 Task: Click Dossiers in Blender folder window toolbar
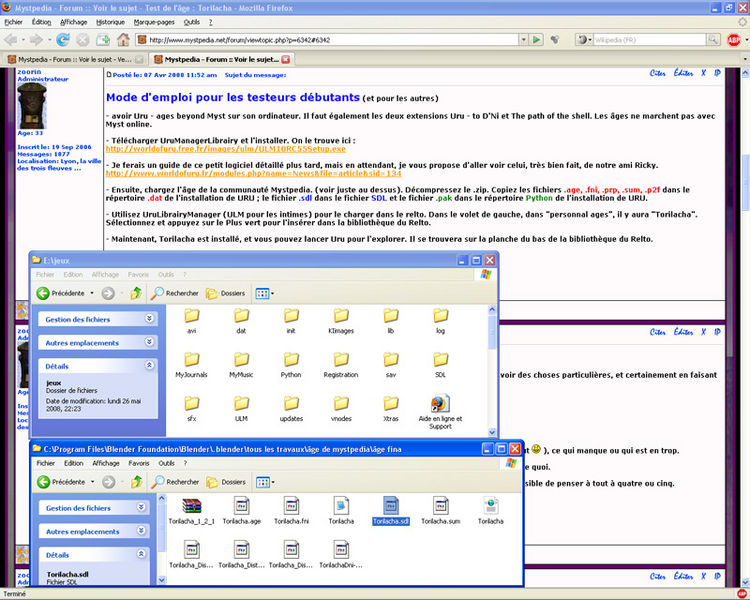(226, 482)
